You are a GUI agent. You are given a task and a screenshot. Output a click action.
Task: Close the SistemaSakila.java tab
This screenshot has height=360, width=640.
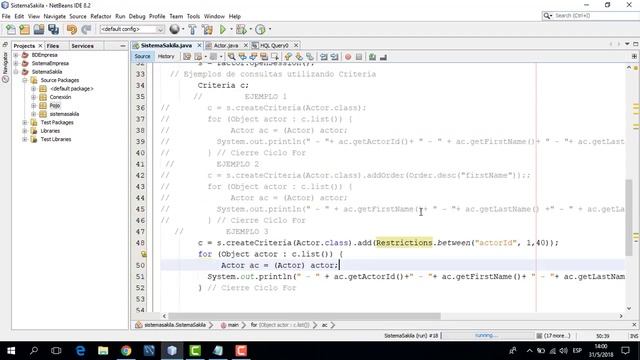coord(199,45)
